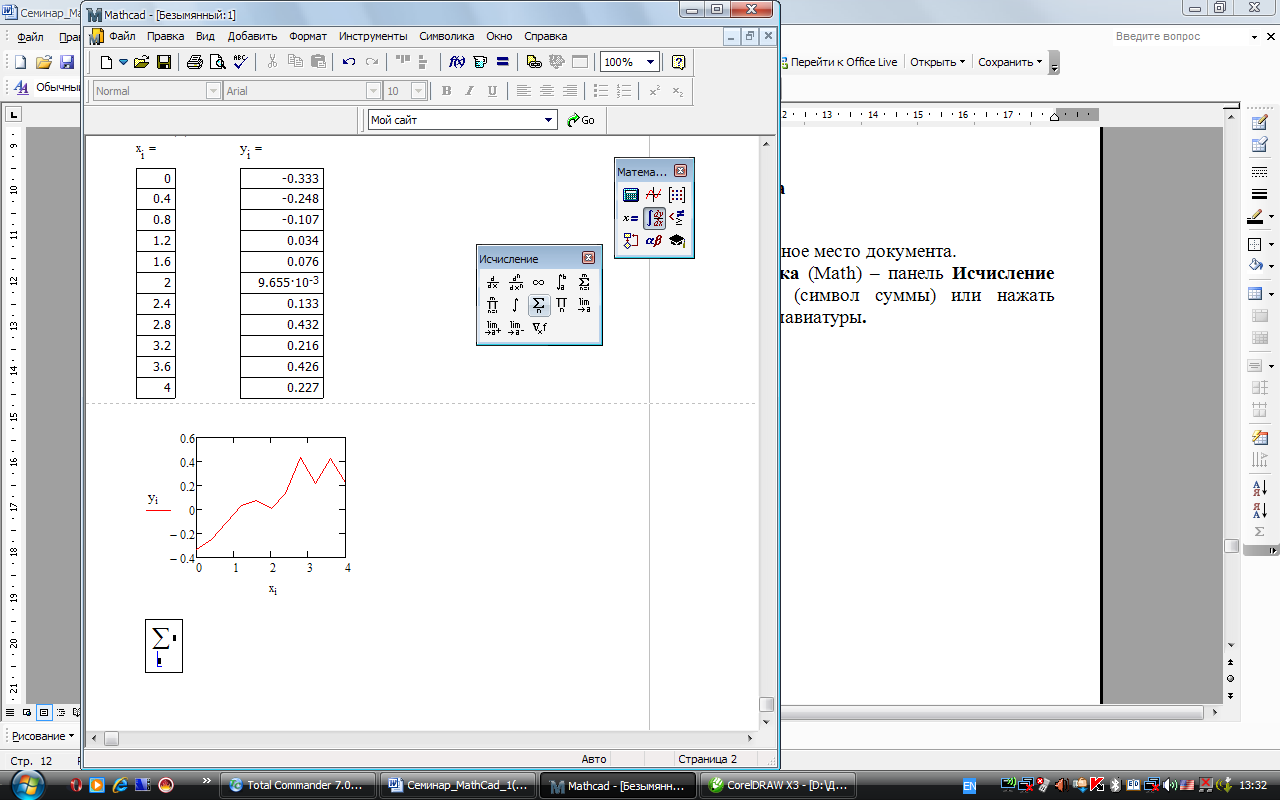The width and height of the screenshot is (1280, 800).
Task: Click the Calculate (equals) toolbar button
Action: pos(503,62)
